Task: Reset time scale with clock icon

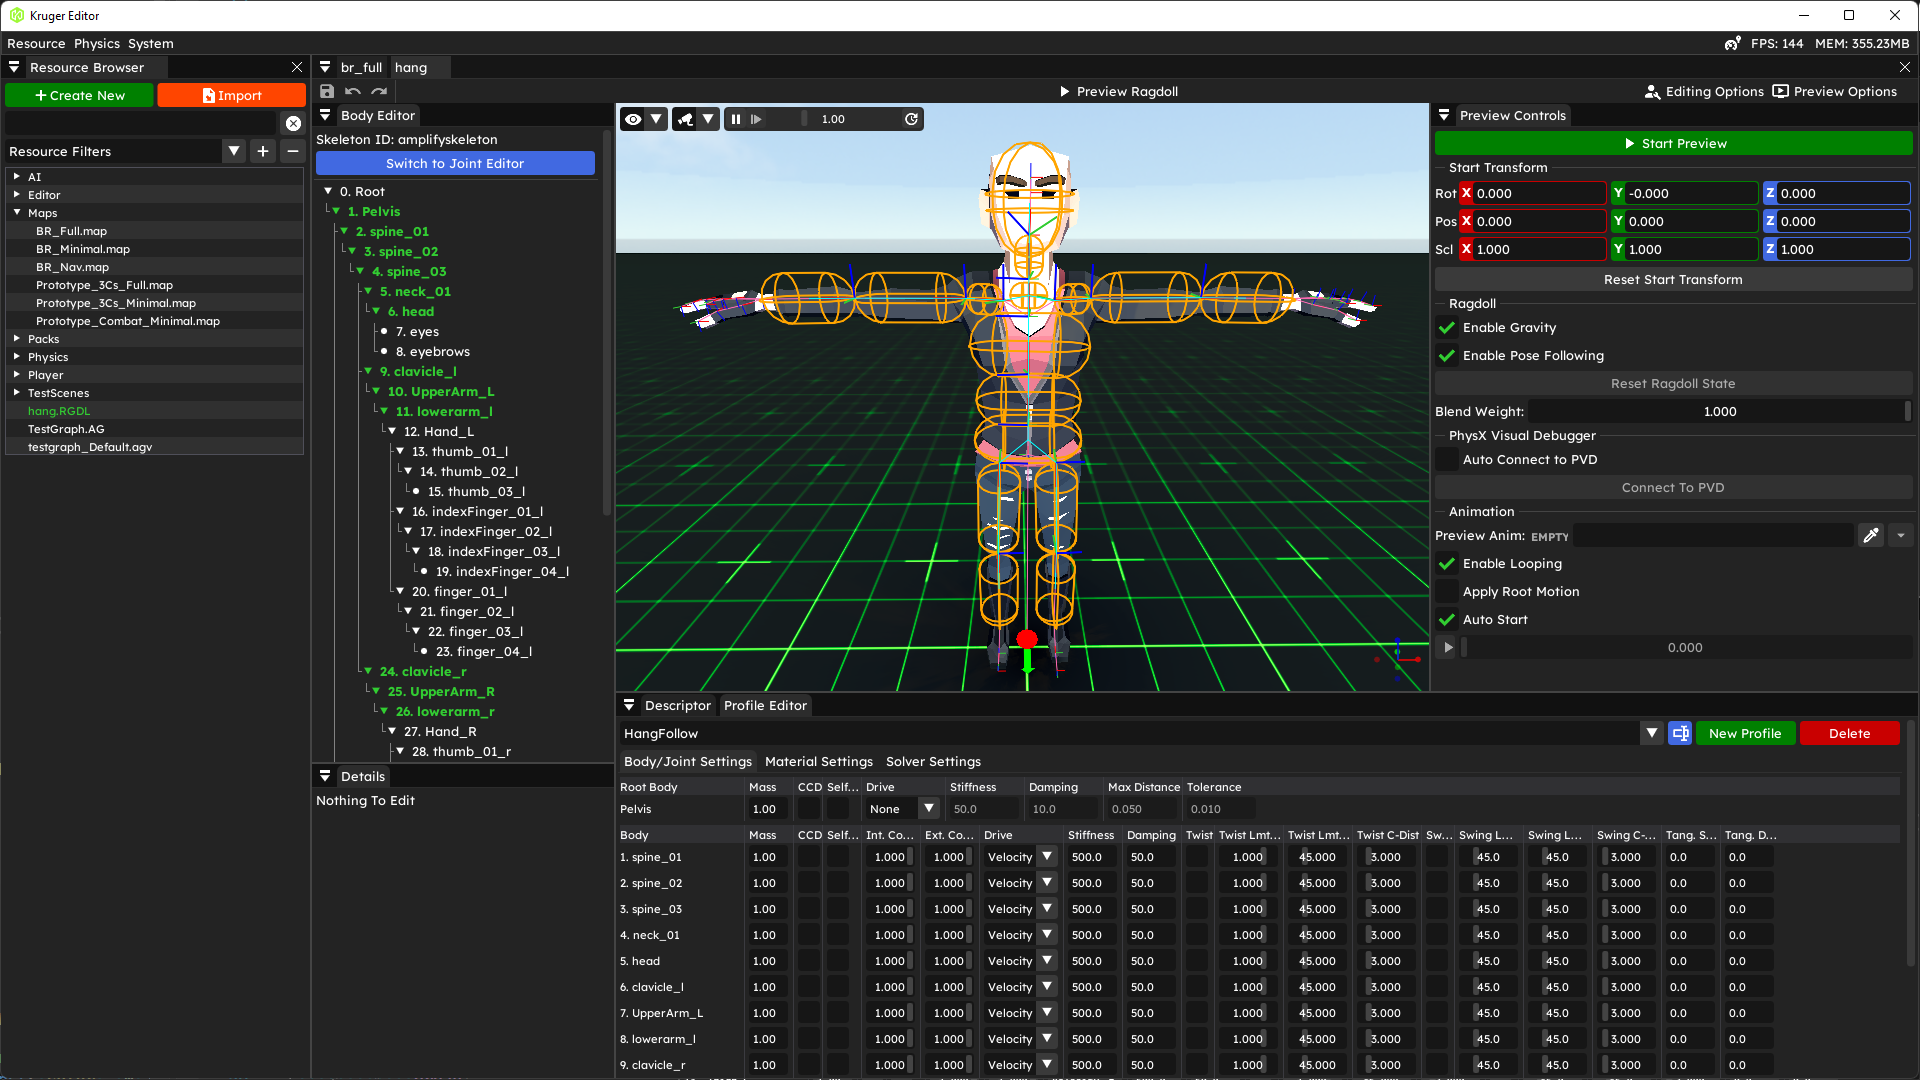Action: 911,119
